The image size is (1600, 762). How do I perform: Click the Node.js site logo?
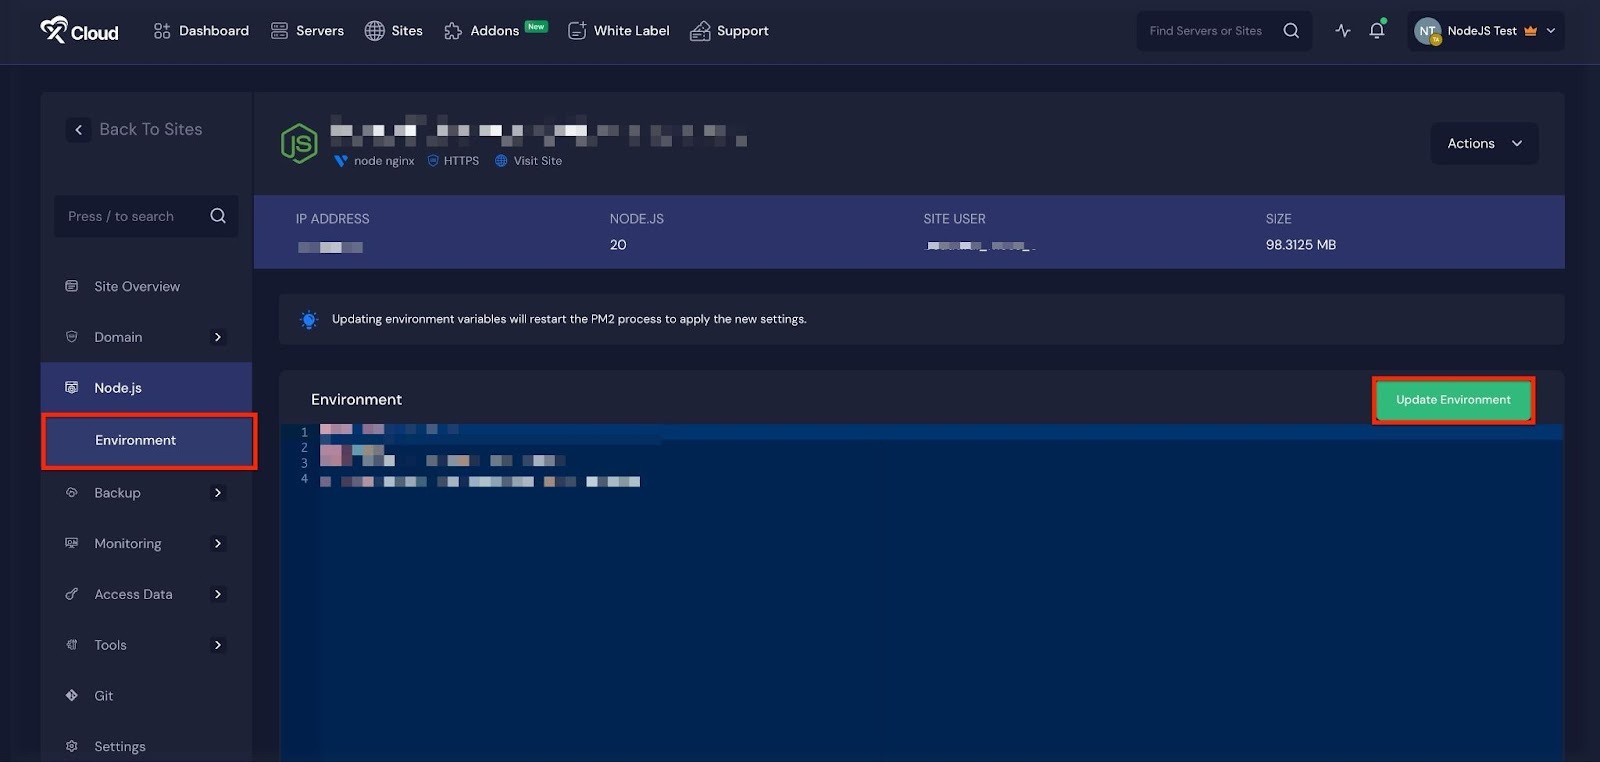(x=299, y=144)
